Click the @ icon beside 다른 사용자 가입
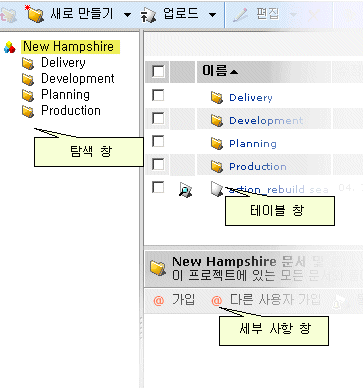363x388 pixels. pos(217,301)
